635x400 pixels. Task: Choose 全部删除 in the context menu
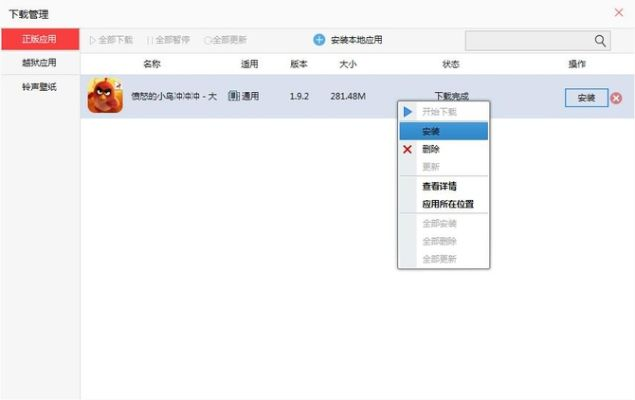point(444,241)
